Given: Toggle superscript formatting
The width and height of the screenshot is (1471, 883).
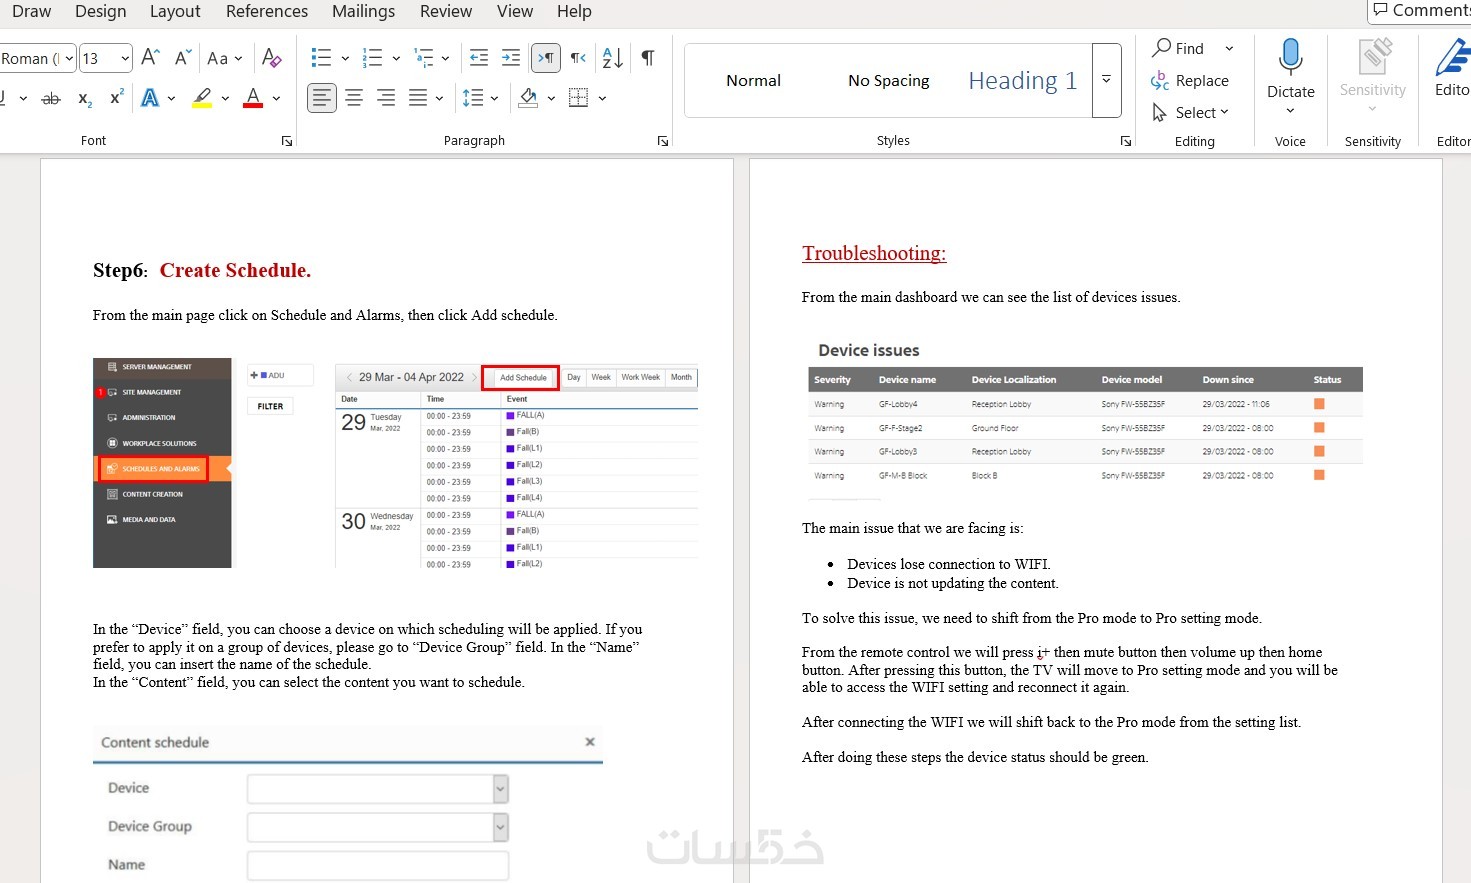Looking at the screenshot, I should tap(117, 98).
